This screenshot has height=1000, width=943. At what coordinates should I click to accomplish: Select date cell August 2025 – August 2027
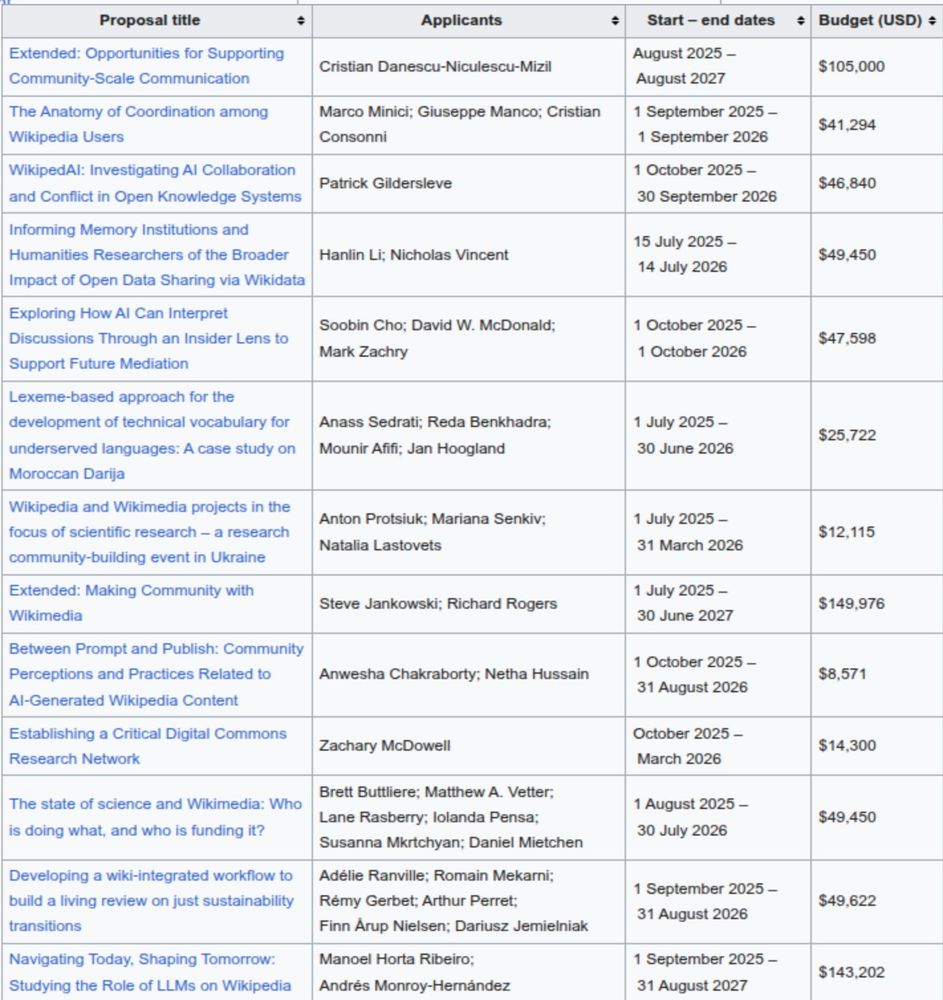coord(718,66)
